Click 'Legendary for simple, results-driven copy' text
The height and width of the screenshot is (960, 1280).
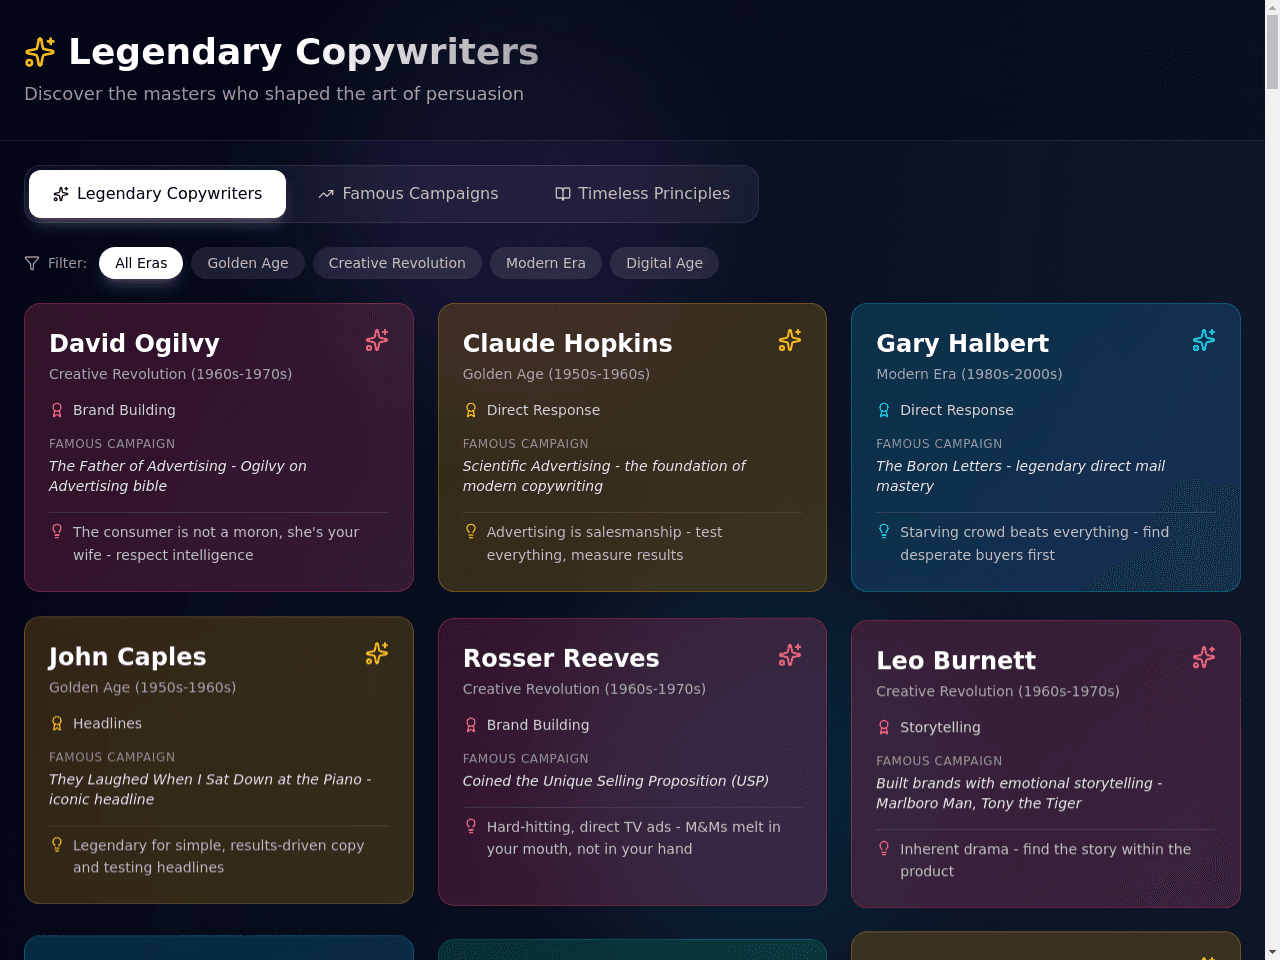tap(218, 856)
